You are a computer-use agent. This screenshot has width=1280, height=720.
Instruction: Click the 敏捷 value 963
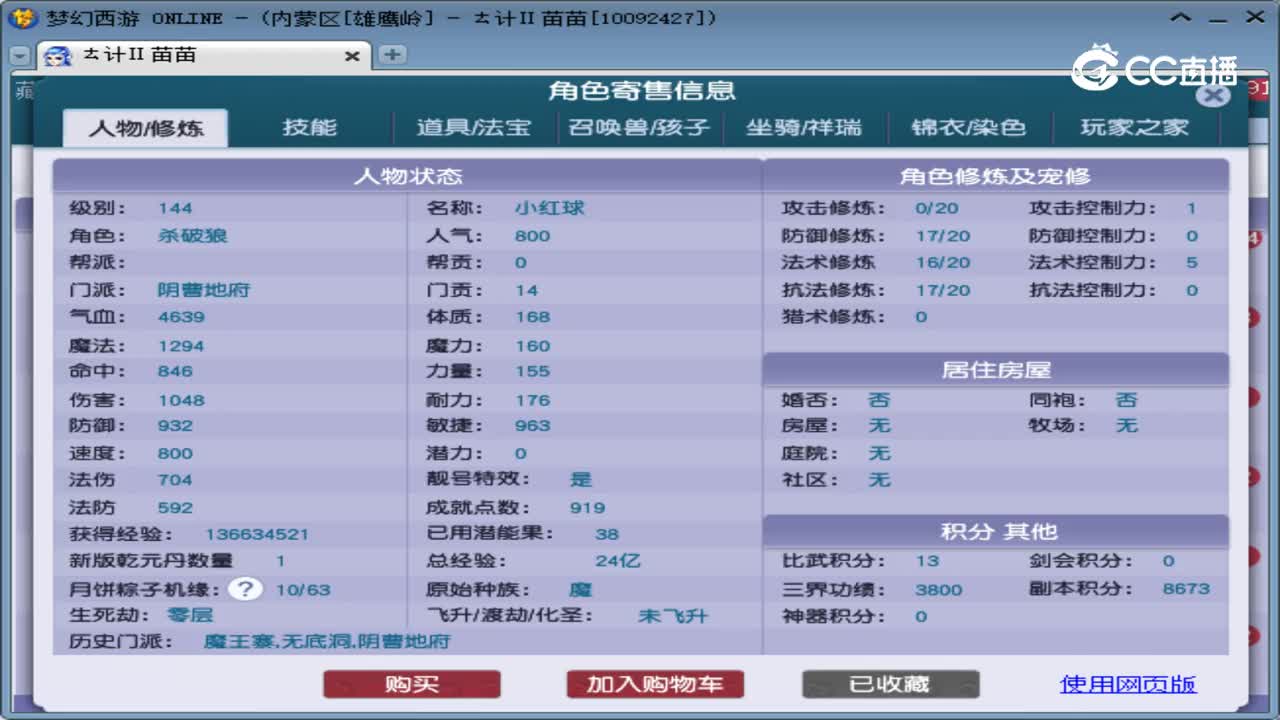(533, 425)
